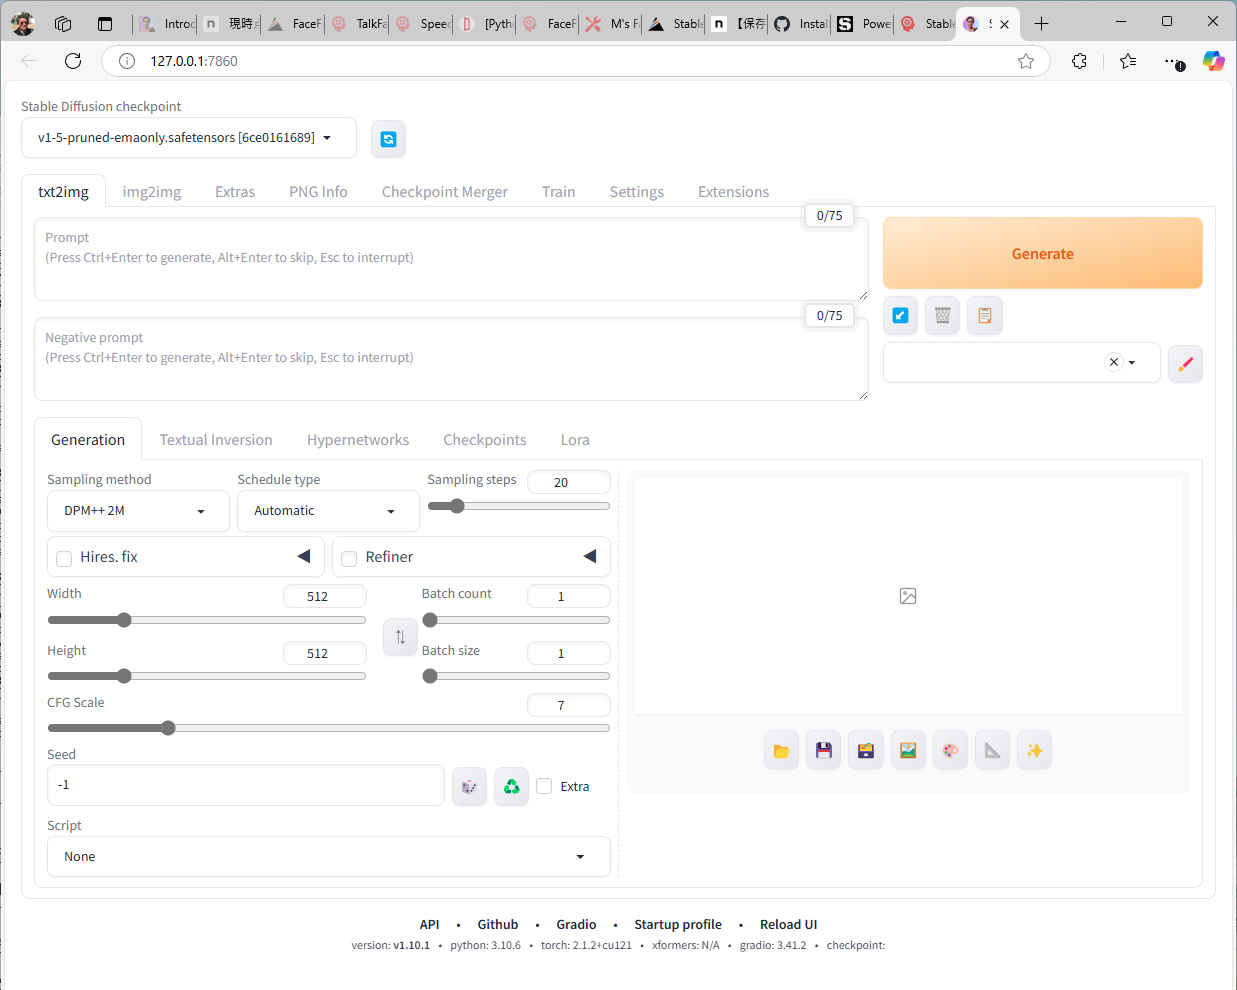Click the Reload UI link
Viewport: 1237px width, 990px height.
click(788, 925)
